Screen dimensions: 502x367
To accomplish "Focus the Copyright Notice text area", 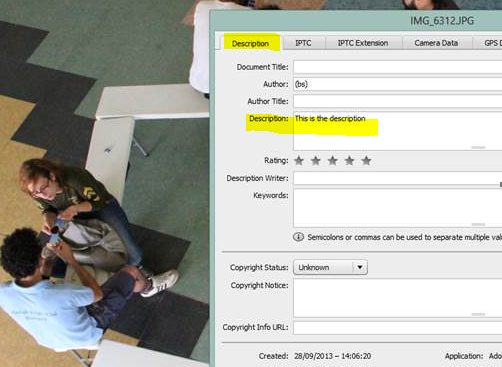I will click(x=398, y=298).
